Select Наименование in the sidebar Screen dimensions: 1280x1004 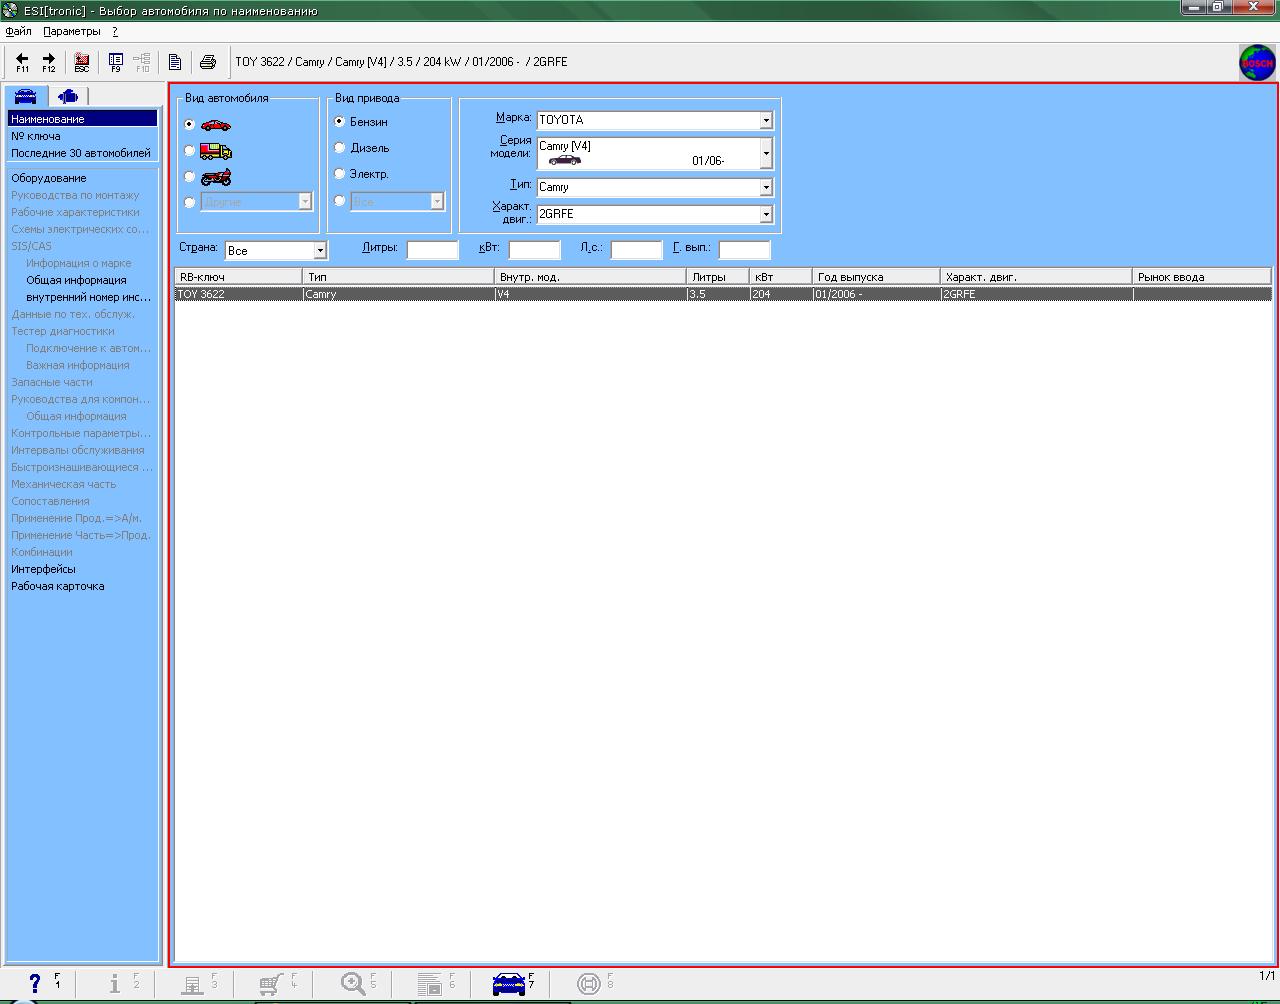click(83, 119)
